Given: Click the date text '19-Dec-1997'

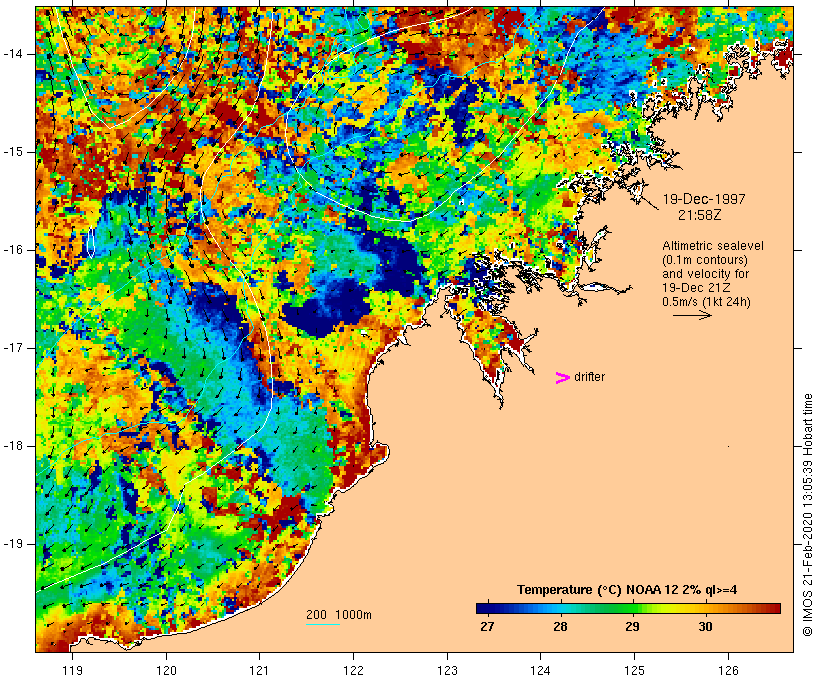Looking at the screenshot, I should click(704, 199).
